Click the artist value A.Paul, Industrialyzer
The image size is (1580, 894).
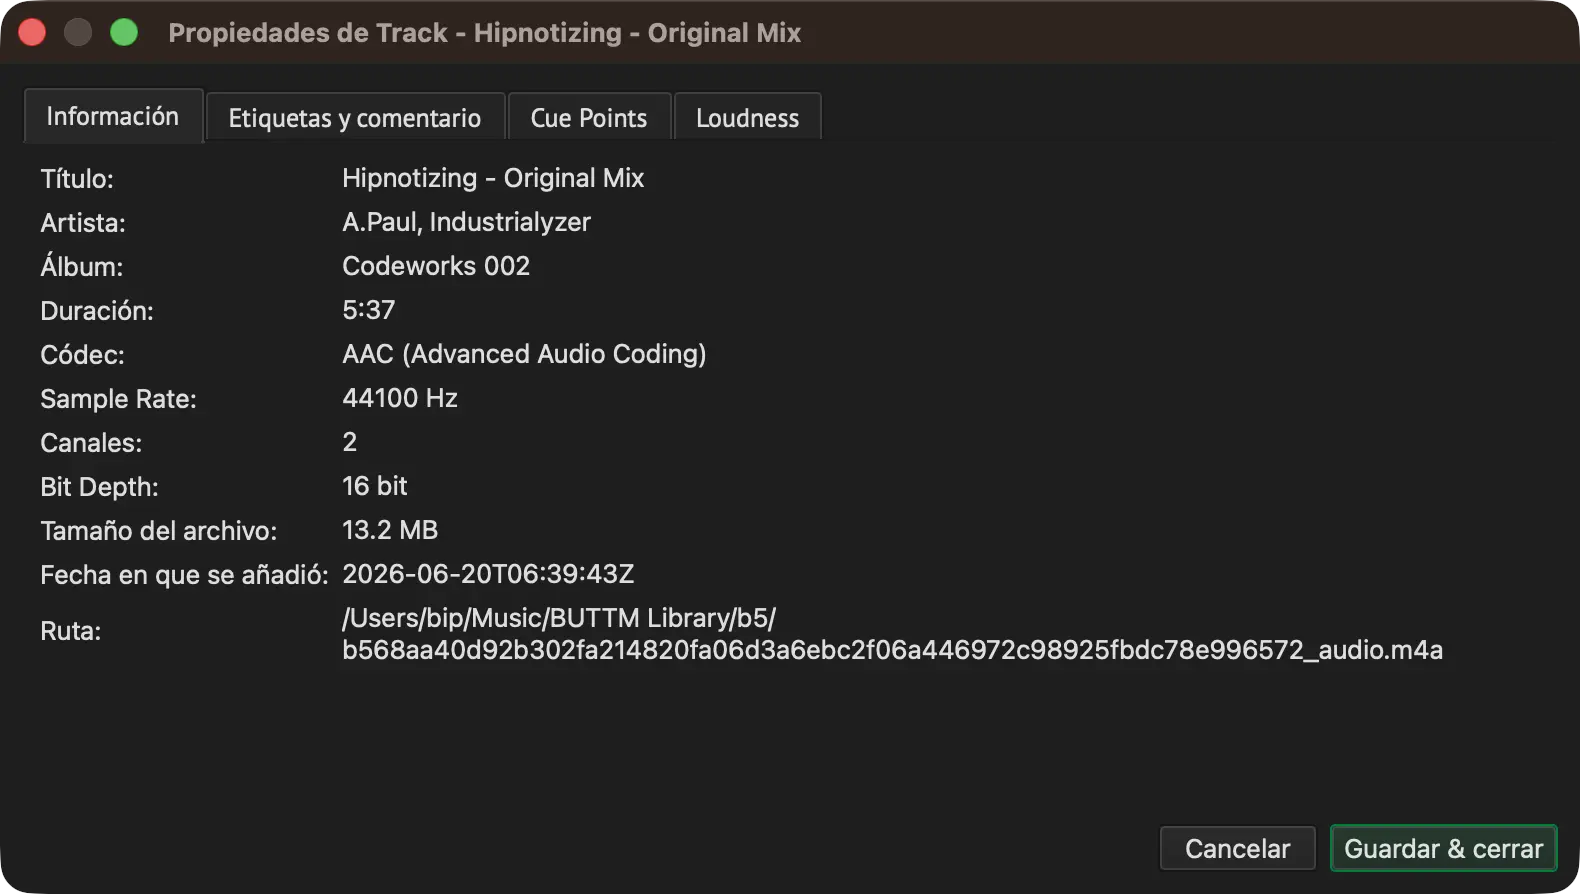(x=466, y=222)
